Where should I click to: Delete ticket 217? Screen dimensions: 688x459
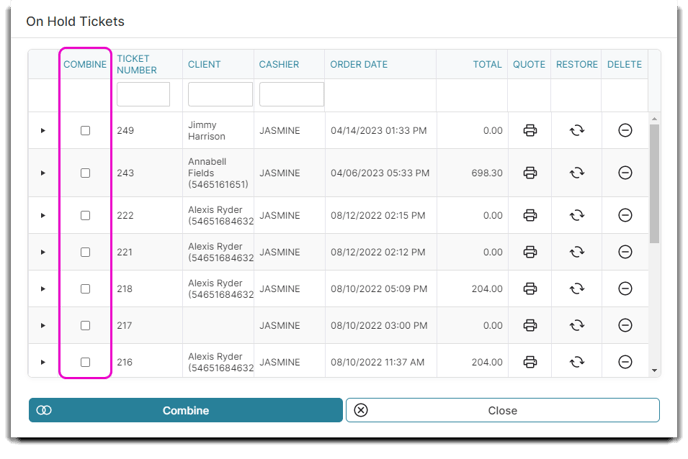click(x=625, y=325)
